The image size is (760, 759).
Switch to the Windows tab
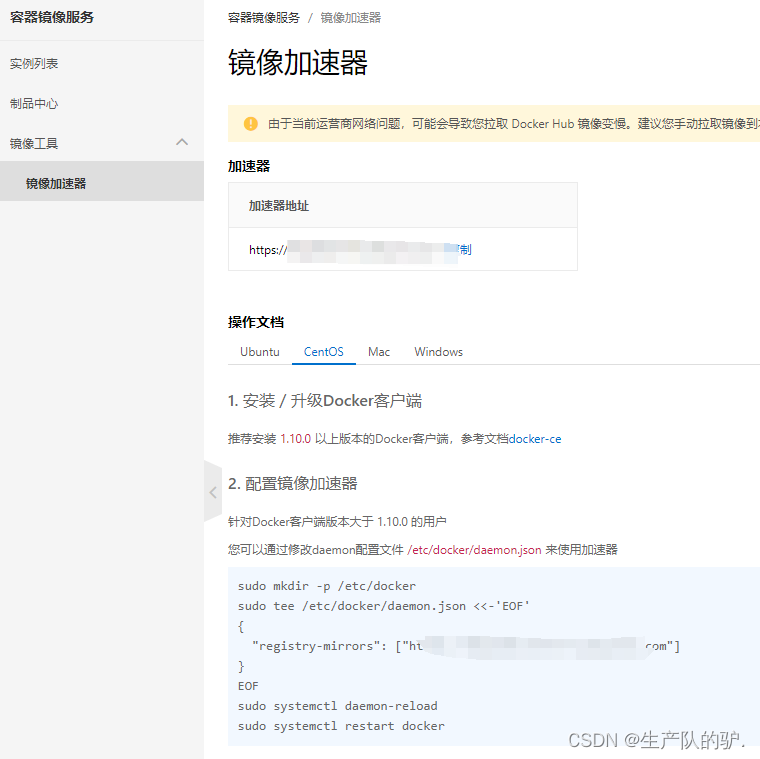tap(439, 352)
